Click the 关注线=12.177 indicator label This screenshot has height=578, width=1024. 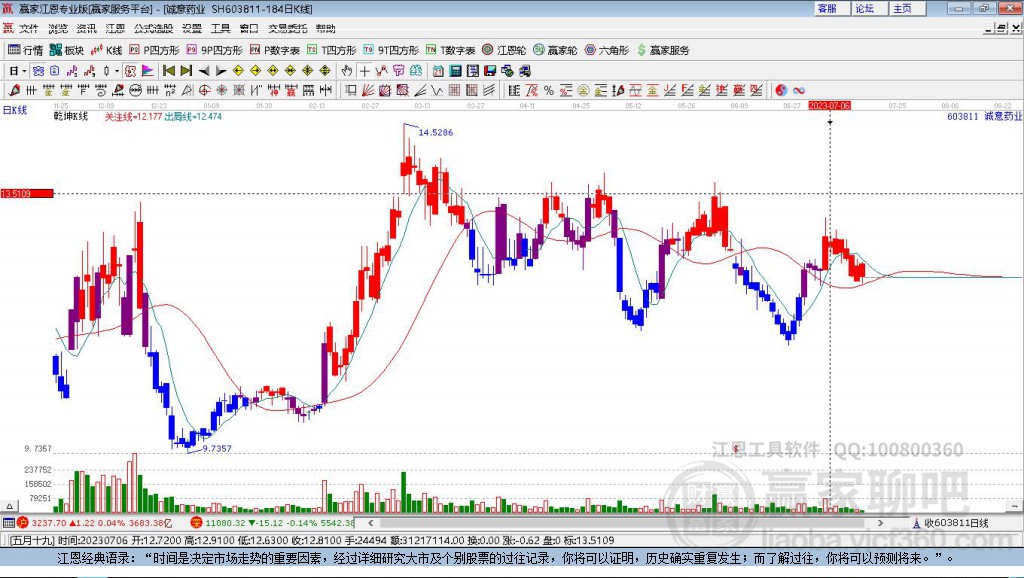pos(133,116)
